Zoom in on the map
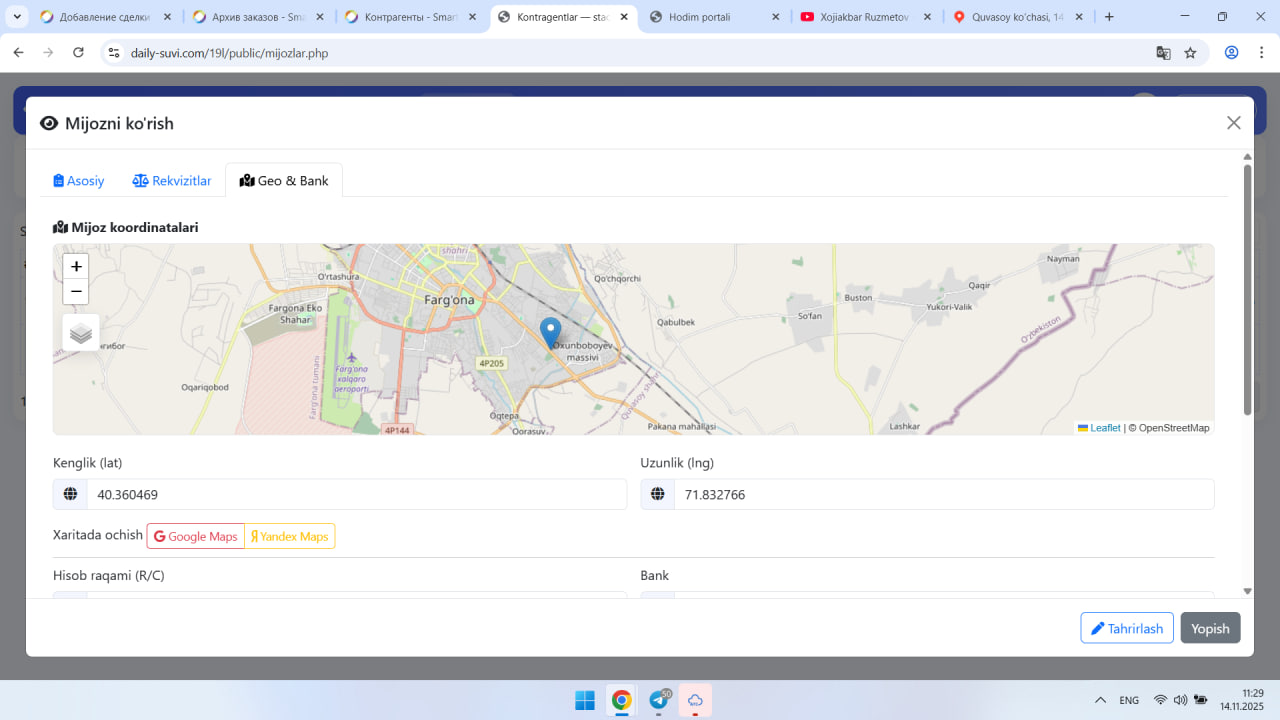1280x720 pixels. (76, 267)
